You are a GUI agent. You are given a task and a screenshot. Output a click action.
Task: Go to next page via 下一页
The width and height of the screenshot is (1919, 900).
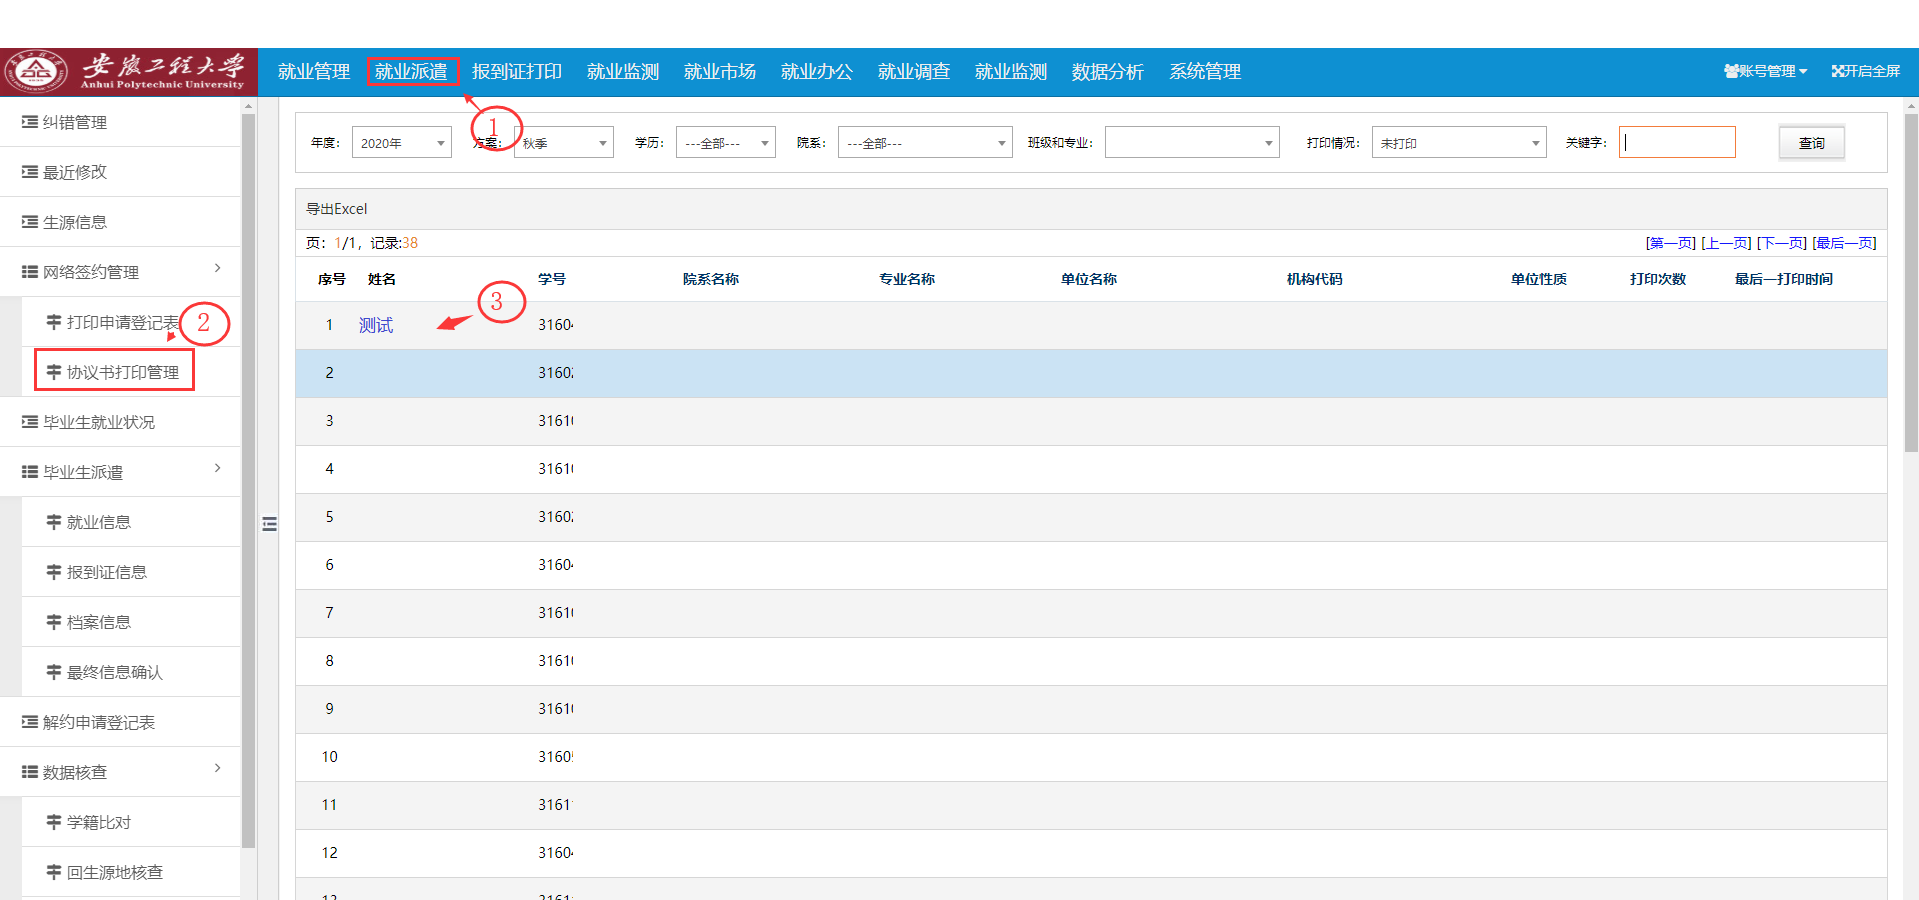(1781, 243)
